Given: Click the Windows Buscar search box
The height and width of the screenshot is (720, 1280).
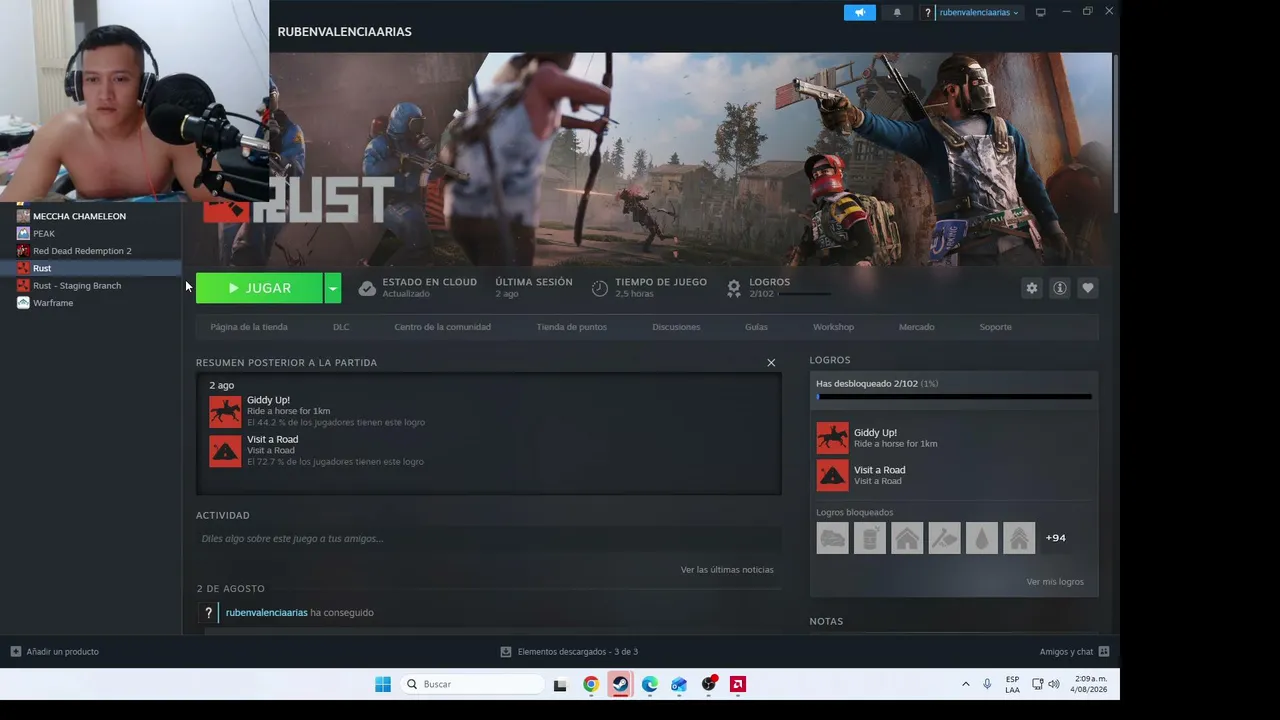Looking at the screenshot, I should pyautogui.click(x=472, y=684).
